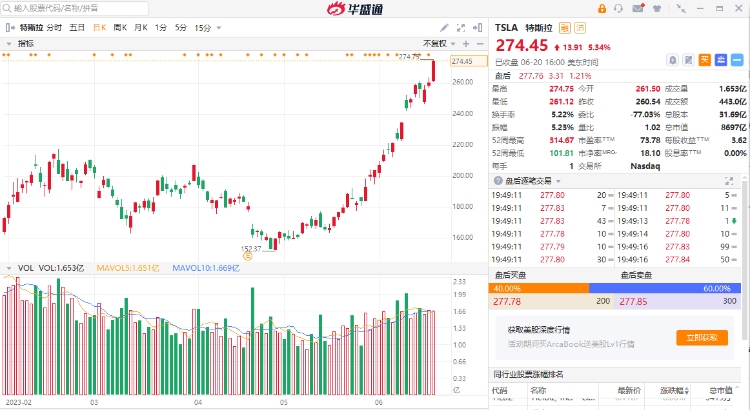Select the 日K daily chart tab
Screen dimensions: 750x410
click(x=99, y=28)
